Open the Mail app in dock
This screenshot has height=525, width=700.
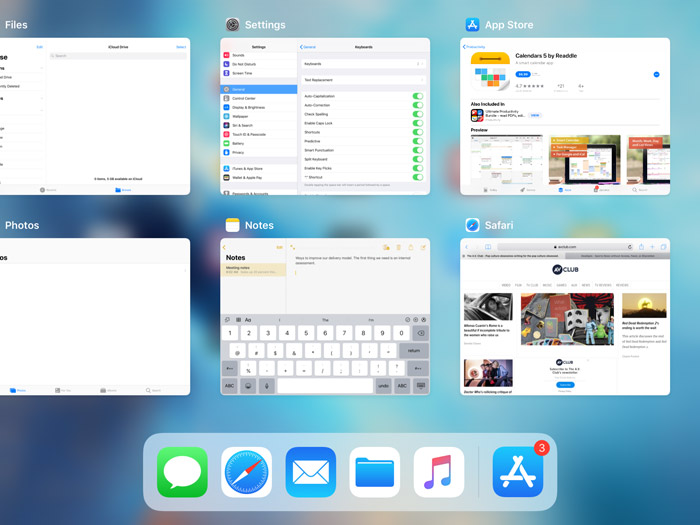(x=310, y=472)
